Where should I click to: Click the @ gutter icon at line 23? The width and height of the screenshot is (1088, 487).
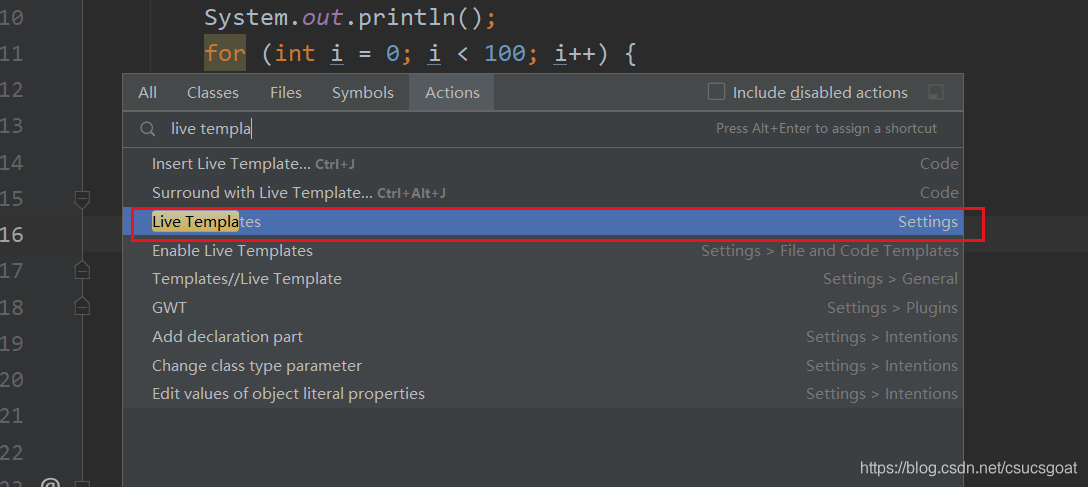click(x=50, y=482)
